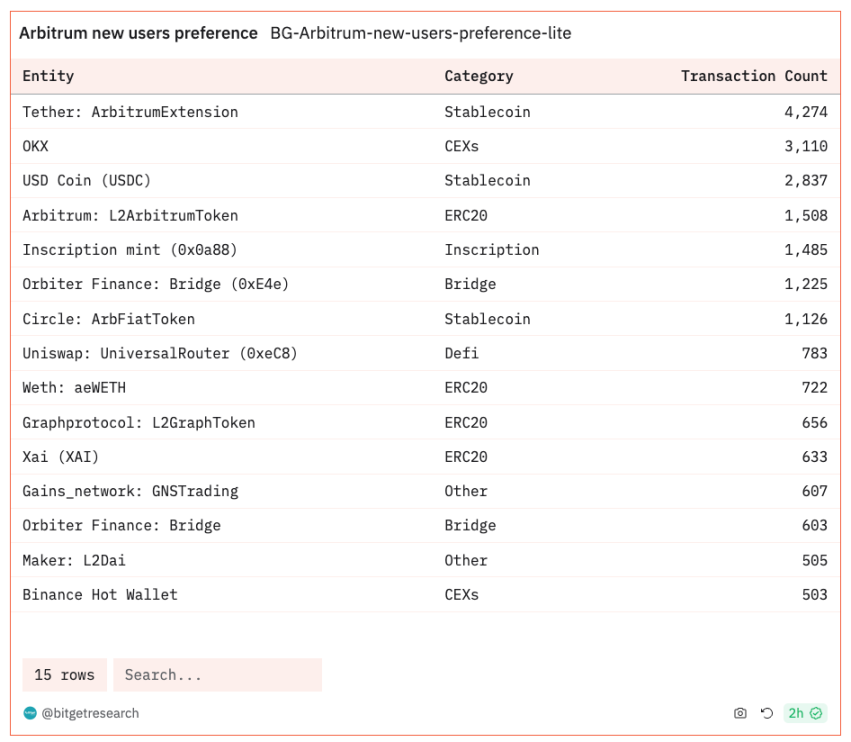The height and width of the screenshot is (742, 851).
Task: Select the OKX entity cell
Action: click(35, 146)
